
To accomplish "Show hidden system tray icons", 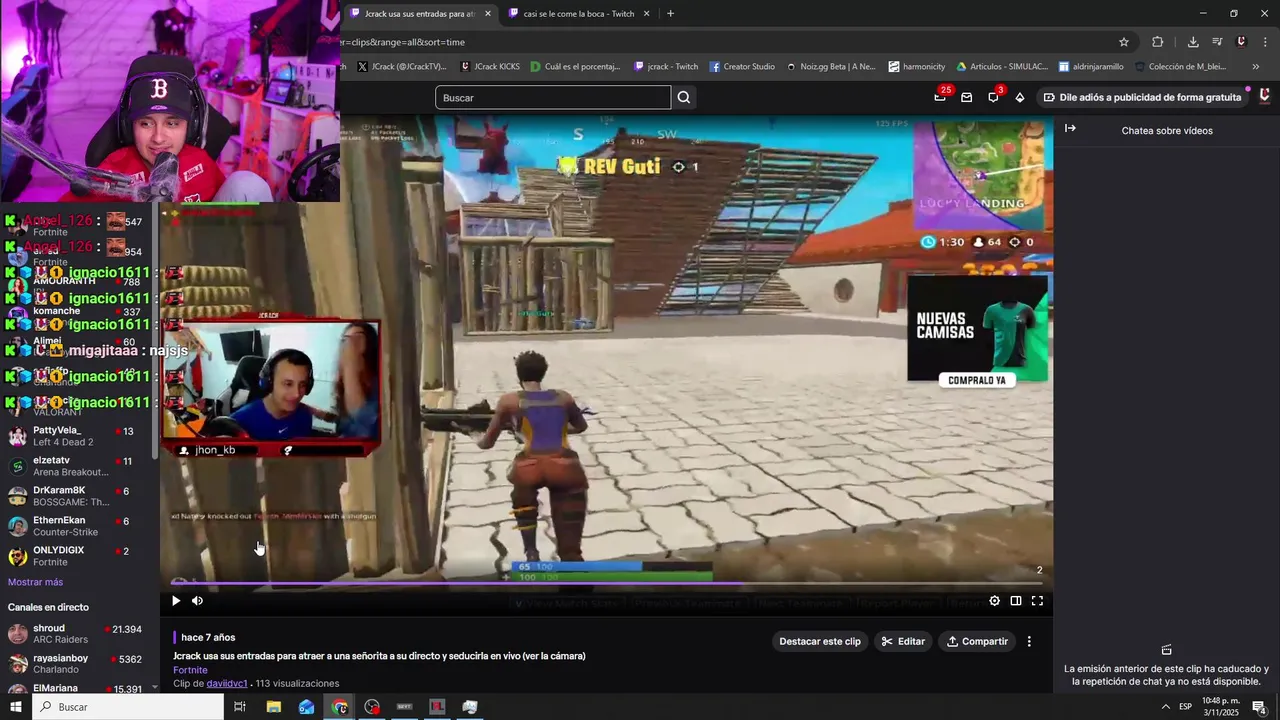I will point(1165,707).
